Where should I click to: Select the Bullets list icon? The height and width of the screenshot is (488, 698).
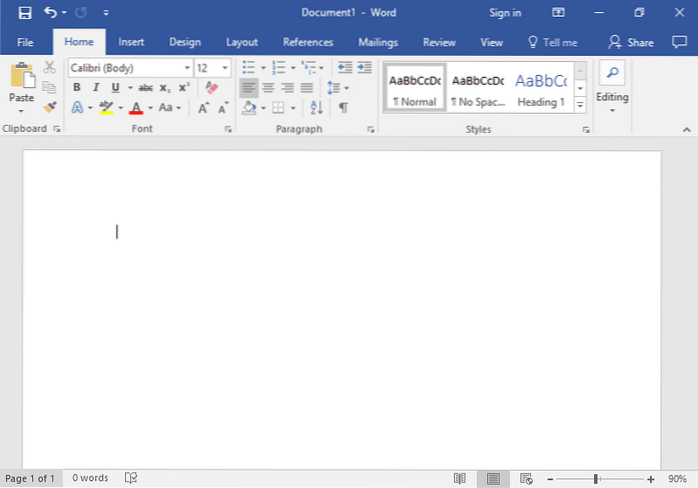[x=249, y=68]
